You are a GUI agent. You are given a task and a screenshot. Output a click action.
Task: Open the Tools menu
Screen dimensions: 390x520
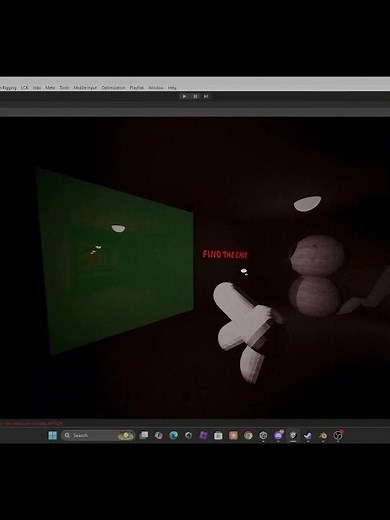tap(64, 88)
